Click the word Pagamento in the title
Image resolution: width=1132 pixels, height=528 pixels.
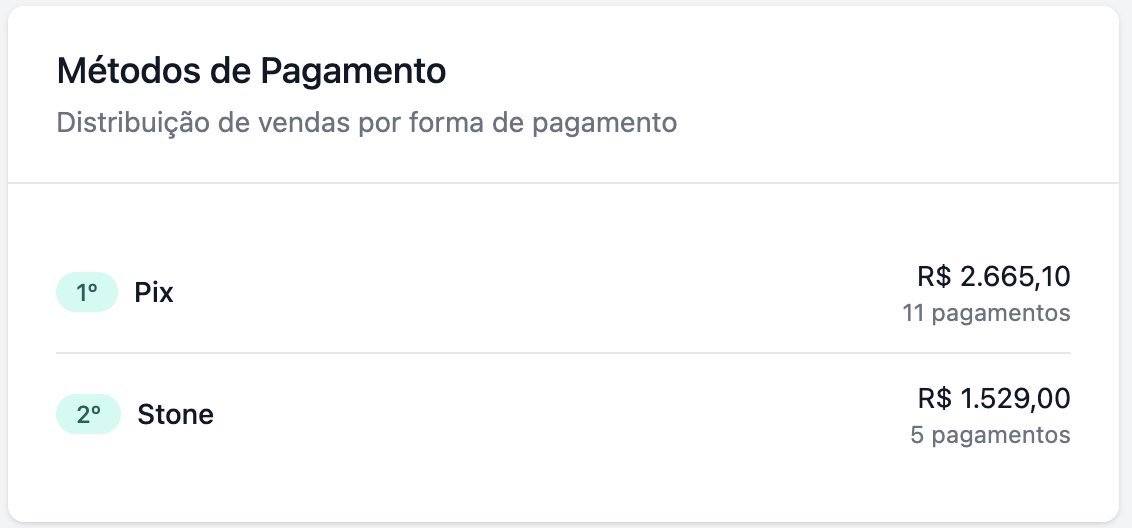pyautogui.click(x=352, y=72)
